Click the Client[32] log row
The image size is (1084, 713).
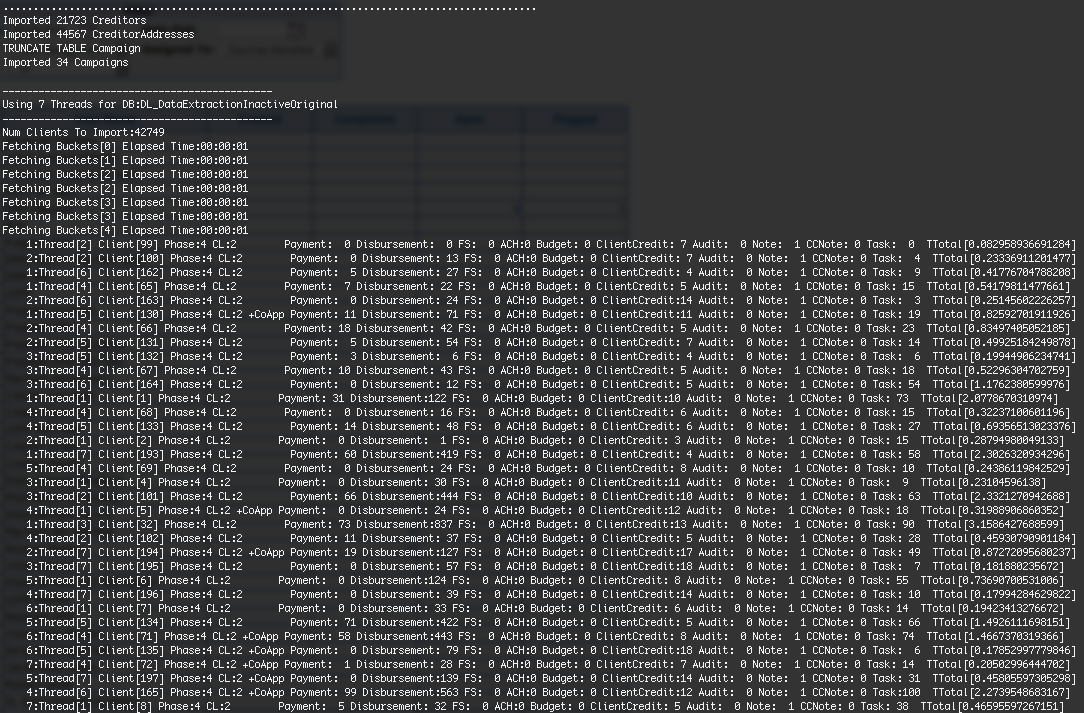click(x=545, y=524)
